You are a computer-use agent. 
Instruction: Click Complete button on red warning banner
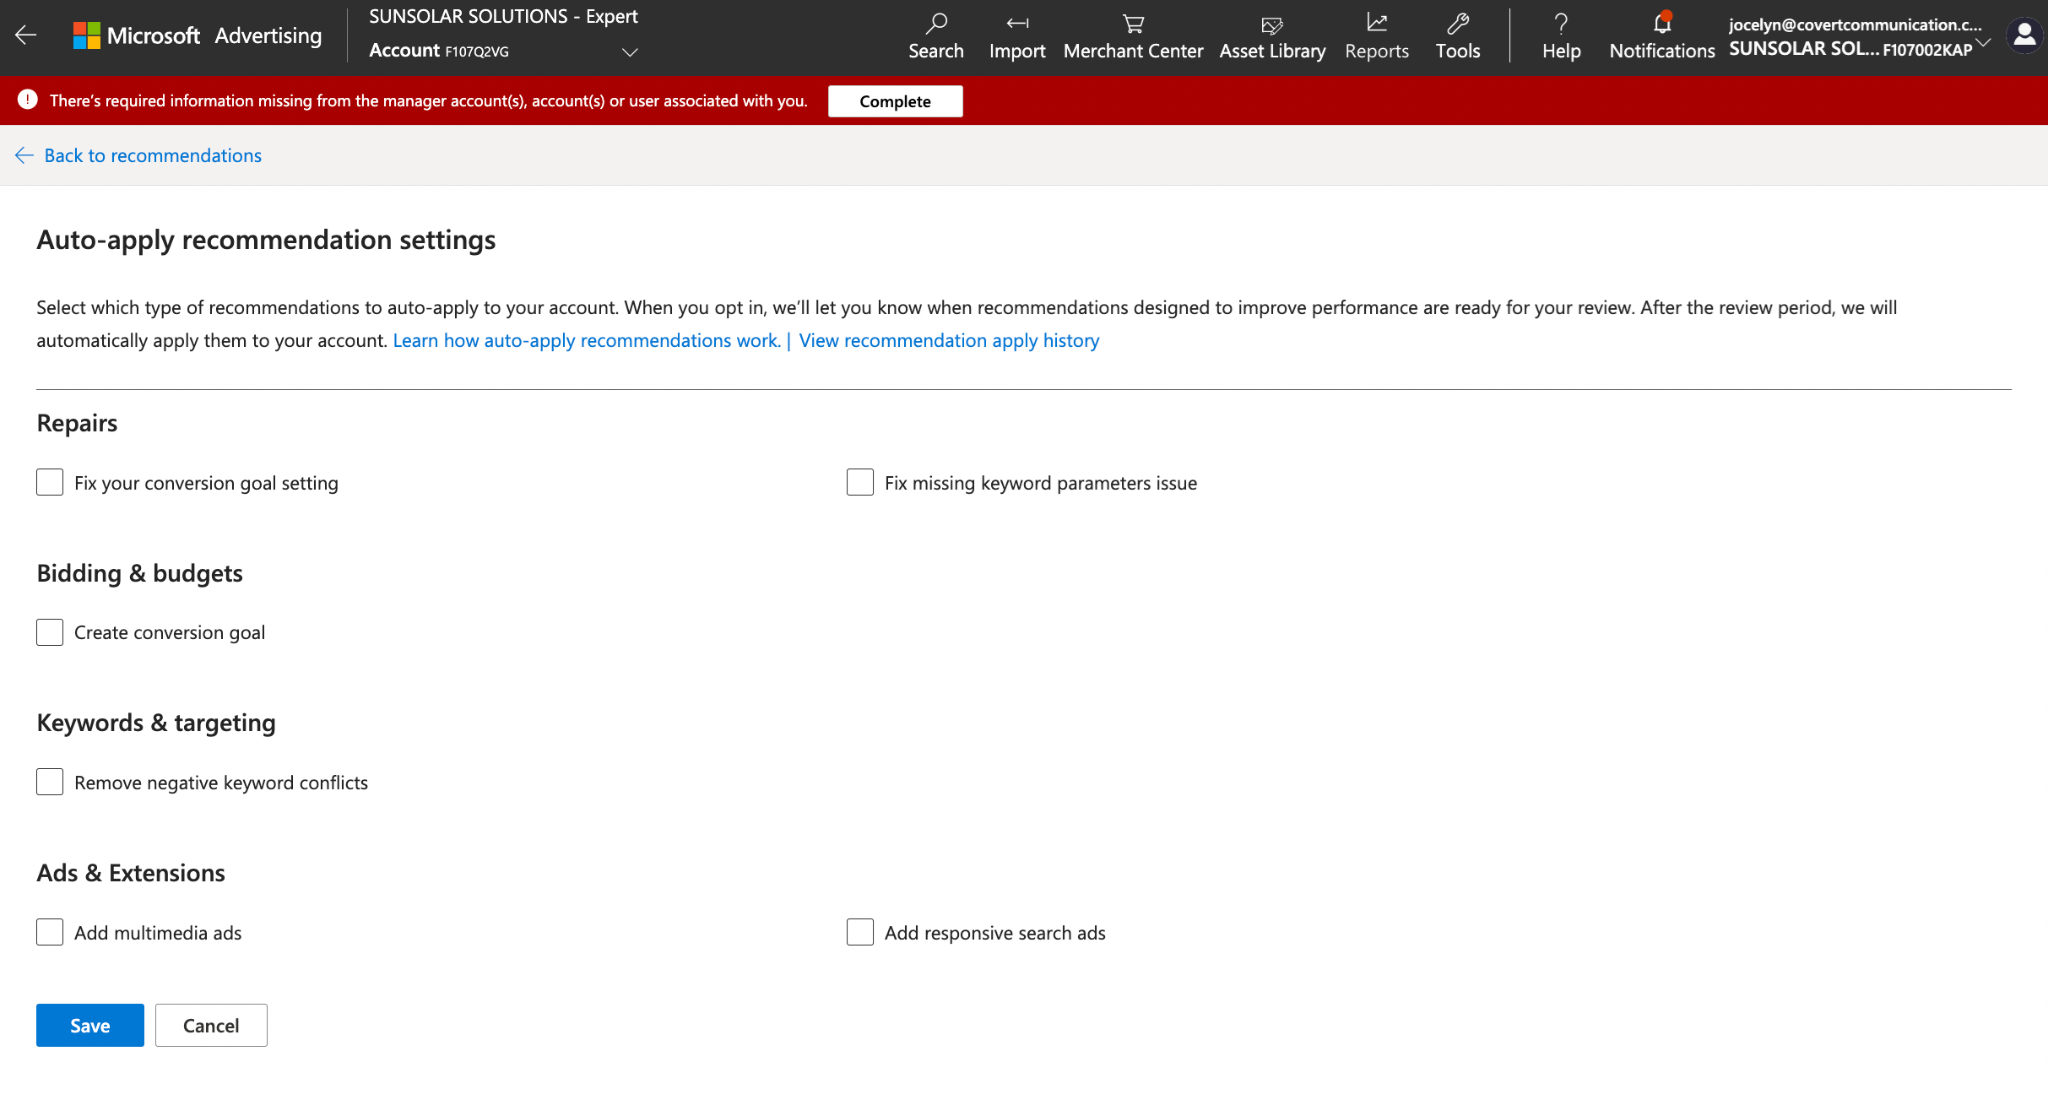(895, 100)
